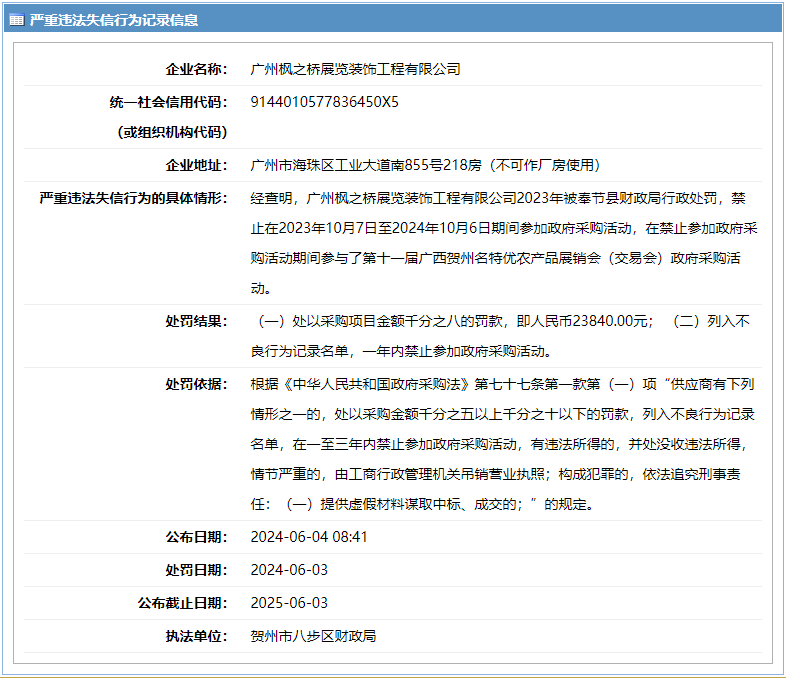Click the label 企业地址
786x678 pixels.
[196, 165]
